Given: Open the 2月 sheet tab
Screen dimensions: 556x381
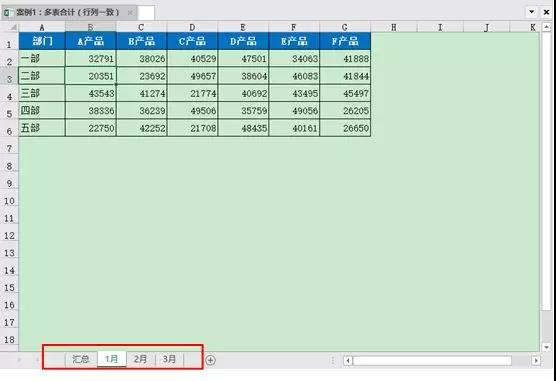Looking at the screenshot, I should point(140,359).
